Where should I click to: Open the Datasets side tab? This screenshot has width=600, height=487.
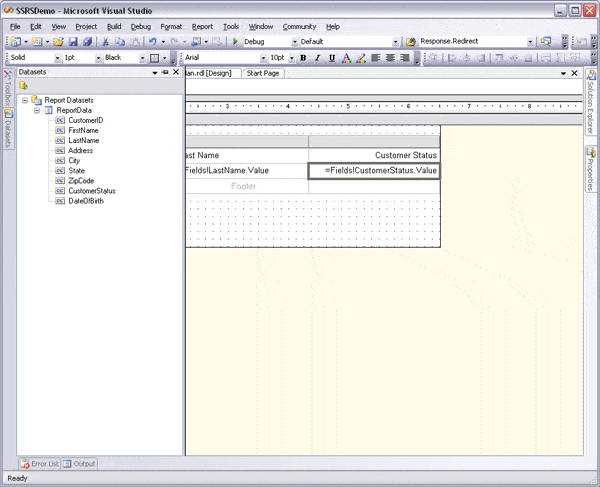pyautogui.click(x=8, y=129)
